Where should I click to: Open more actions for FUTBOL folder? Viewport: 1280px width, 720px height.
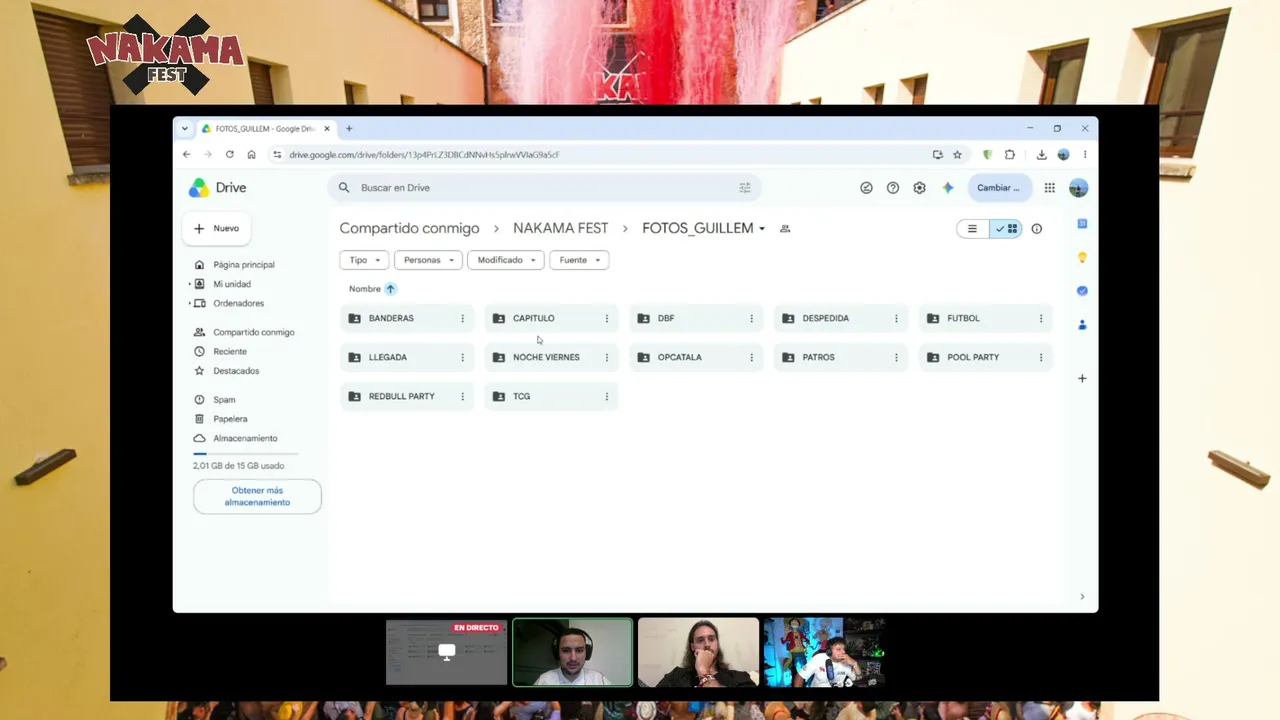[1041, 318]
